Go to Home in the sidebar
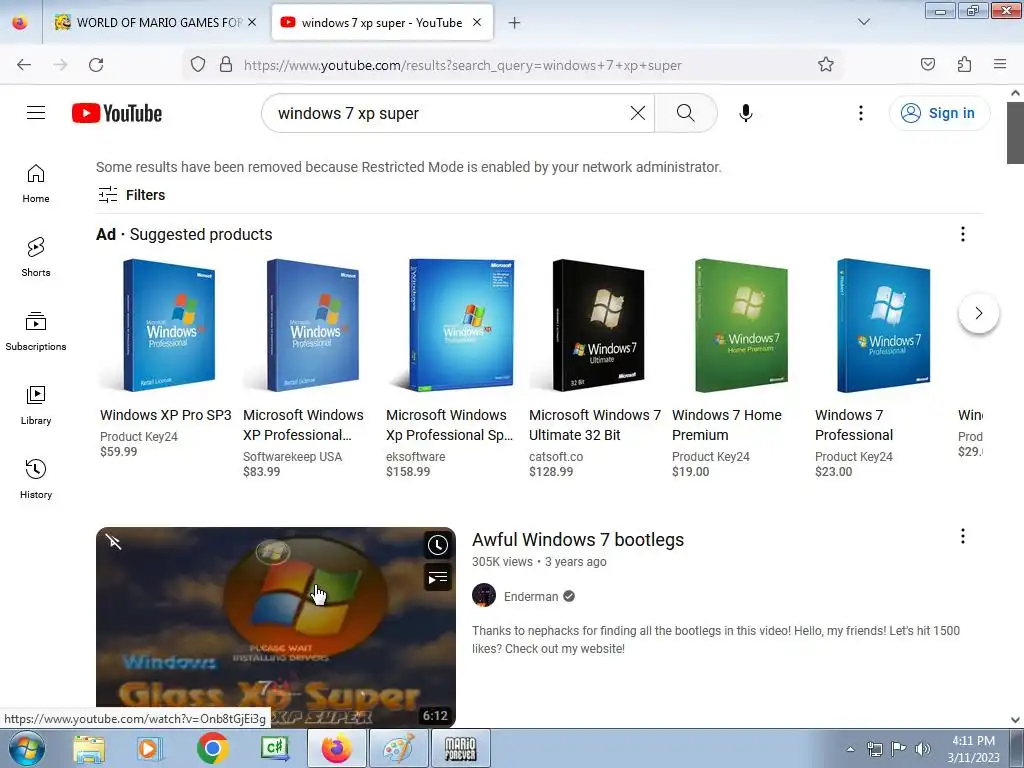The height and width of the screenshot is (768, 1024). tap(36, 184)
